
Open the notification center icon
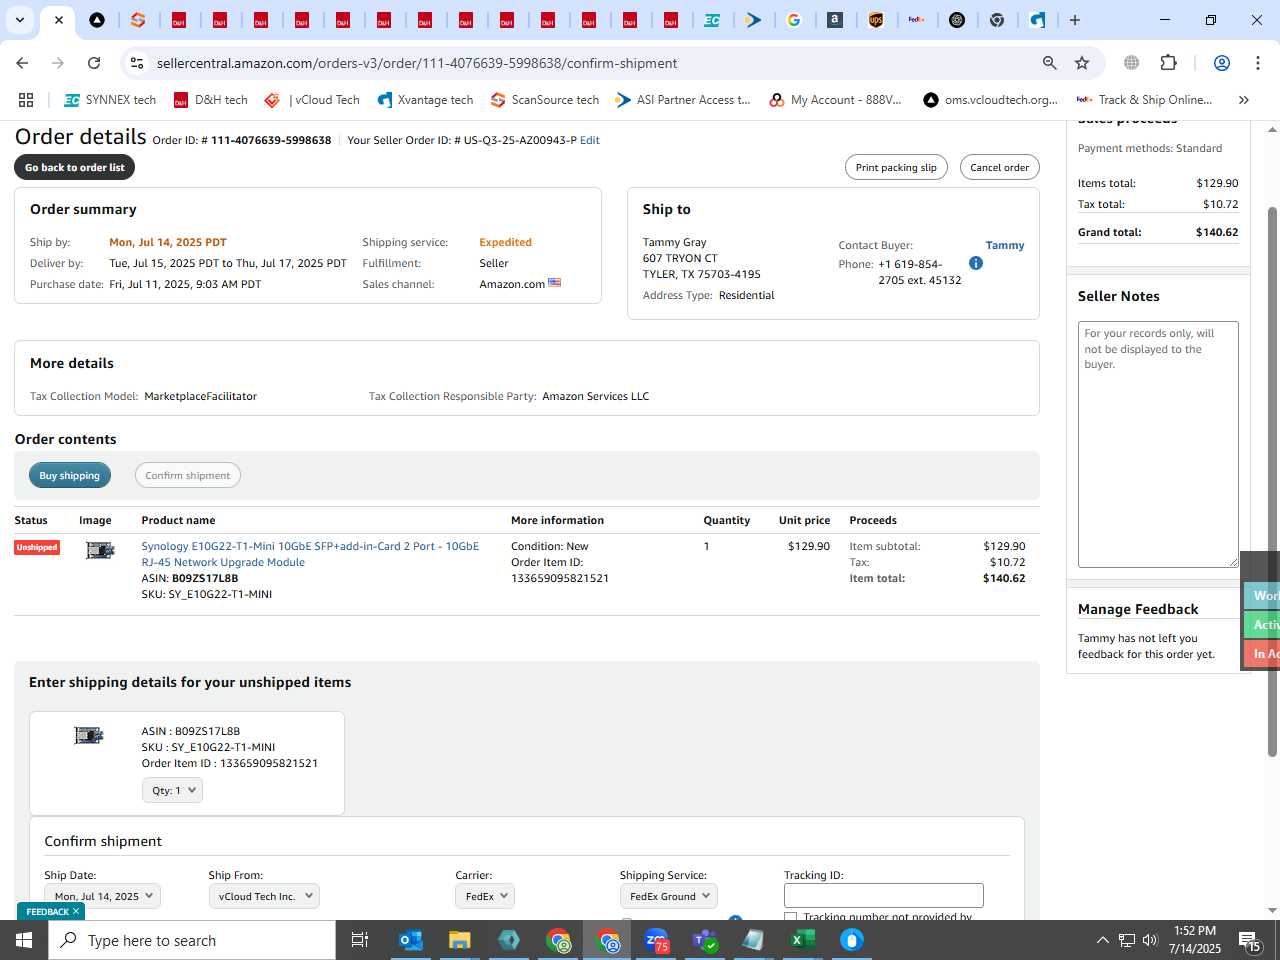coord(1249,940)
